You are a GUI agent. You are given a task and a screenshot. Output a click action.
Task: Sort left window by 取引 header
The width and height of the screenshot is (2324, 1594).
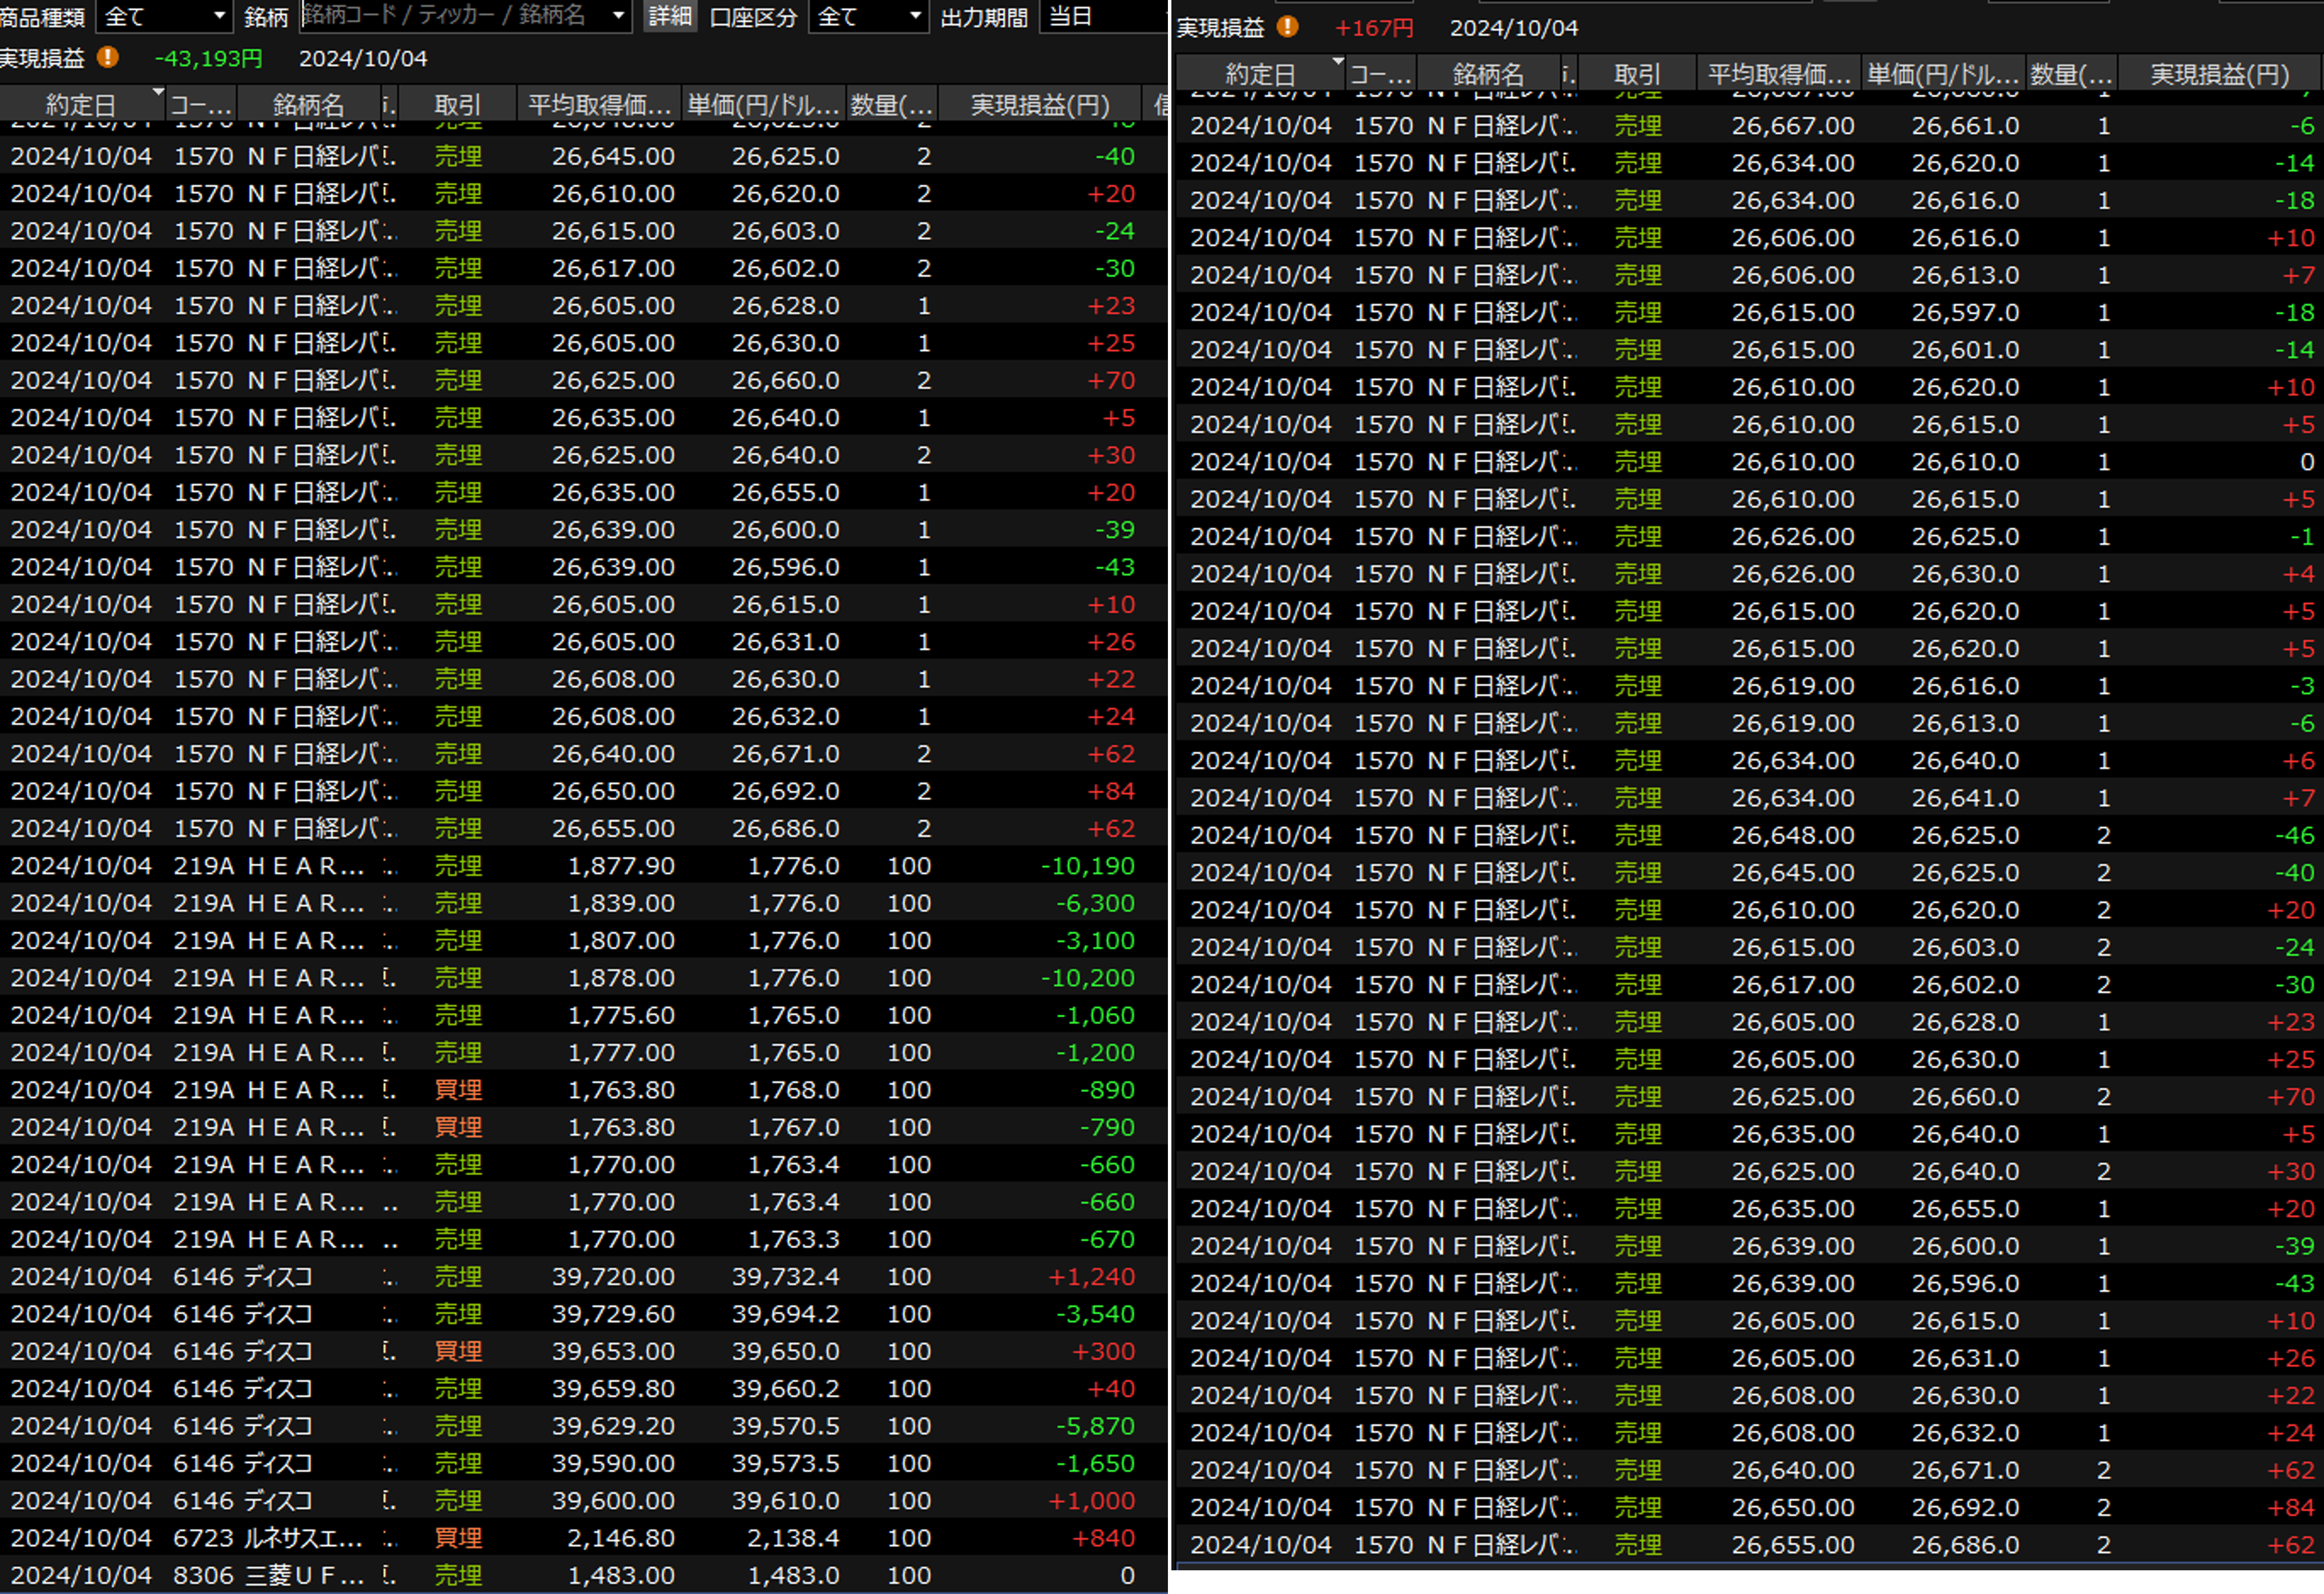coord(457,104)
